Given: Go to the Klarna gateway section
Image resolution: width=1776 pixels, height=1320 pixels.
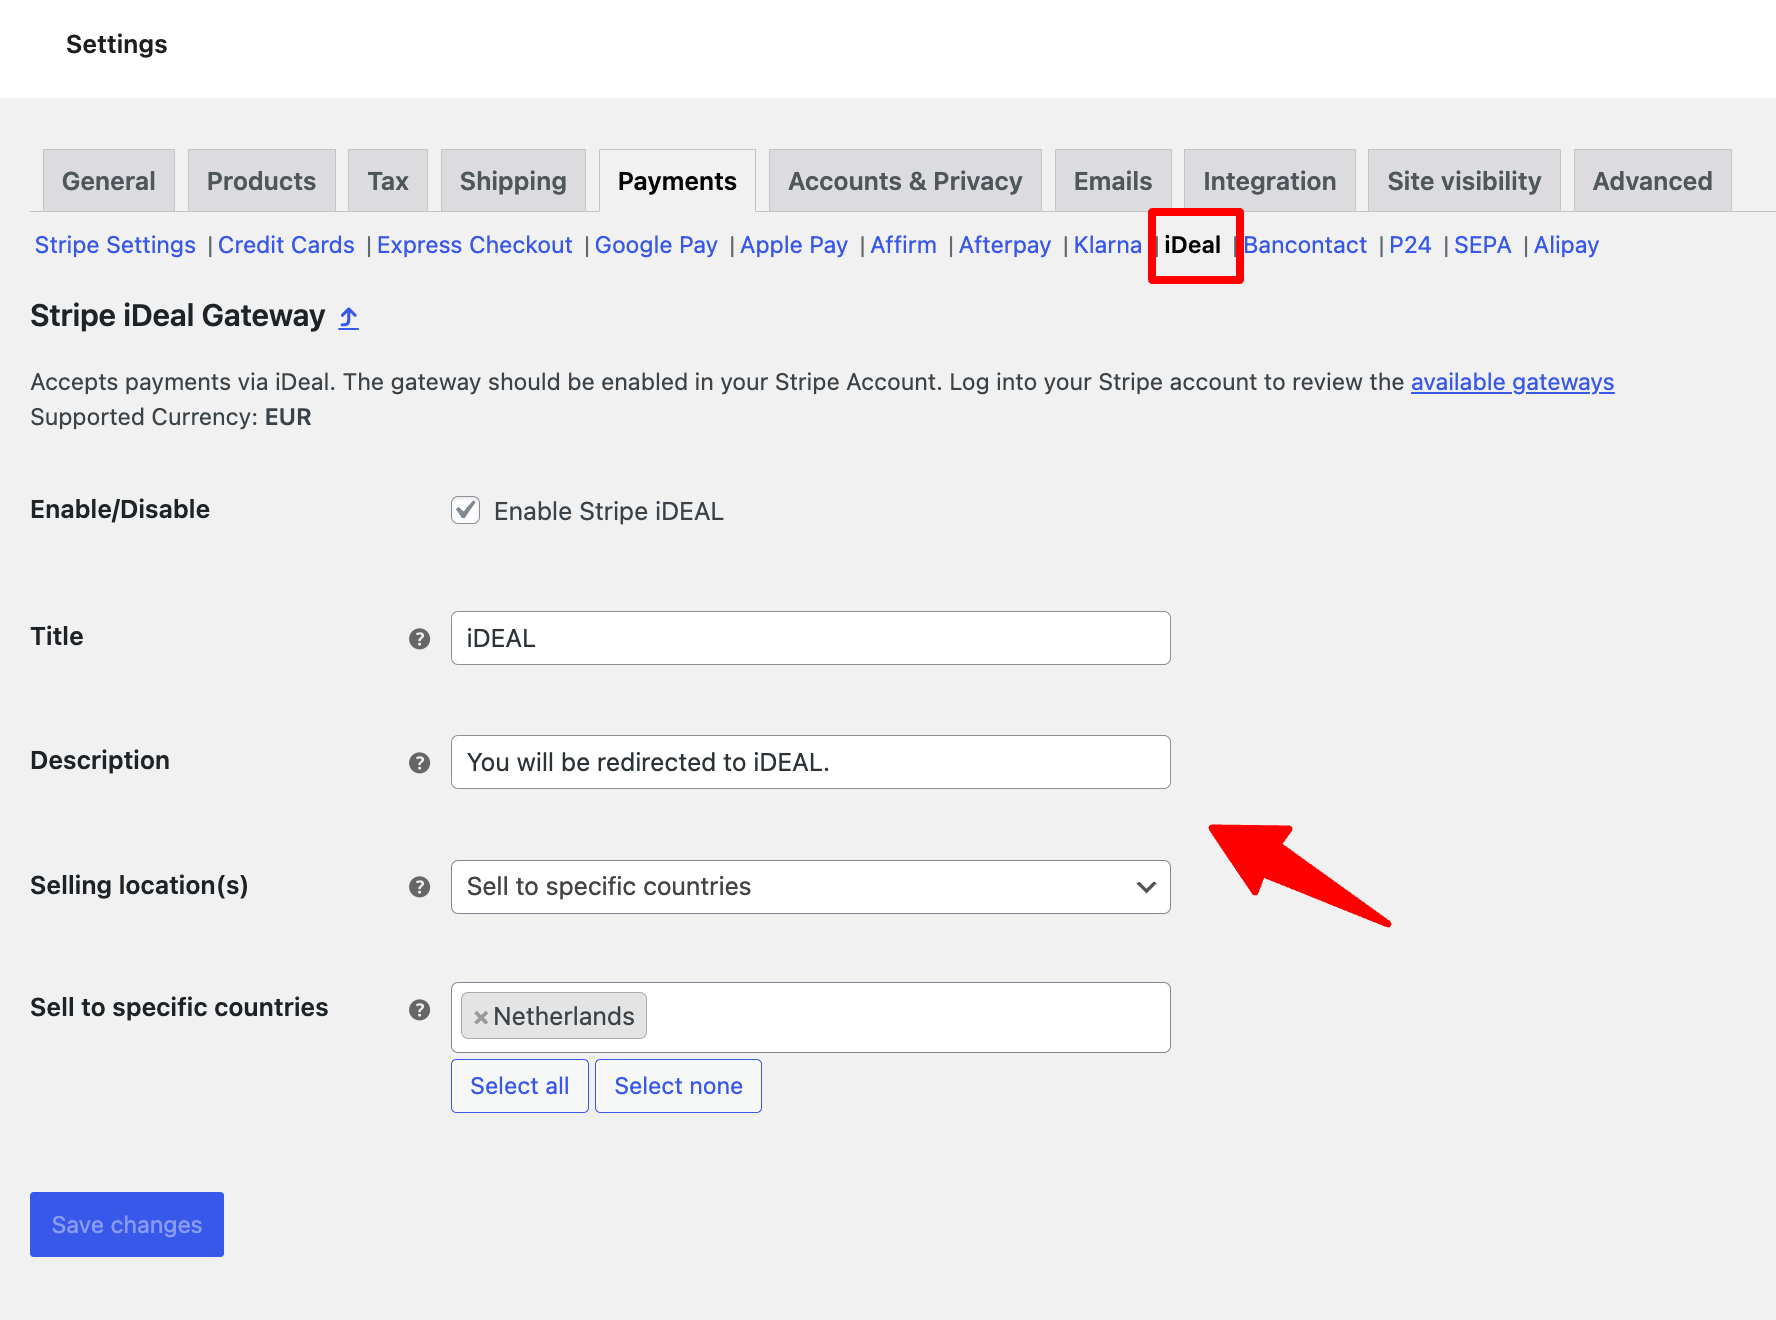Looking at the screenshot, I should (x=1107, y=245).
